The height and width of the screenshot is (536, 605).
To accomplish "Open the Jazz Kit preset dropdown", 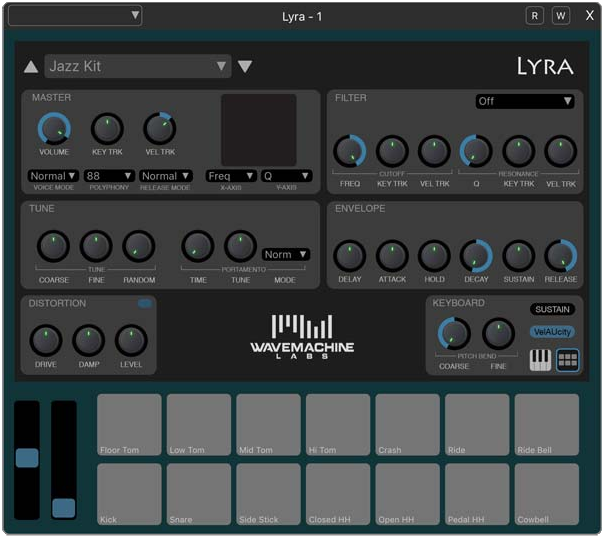I will 138,66.
